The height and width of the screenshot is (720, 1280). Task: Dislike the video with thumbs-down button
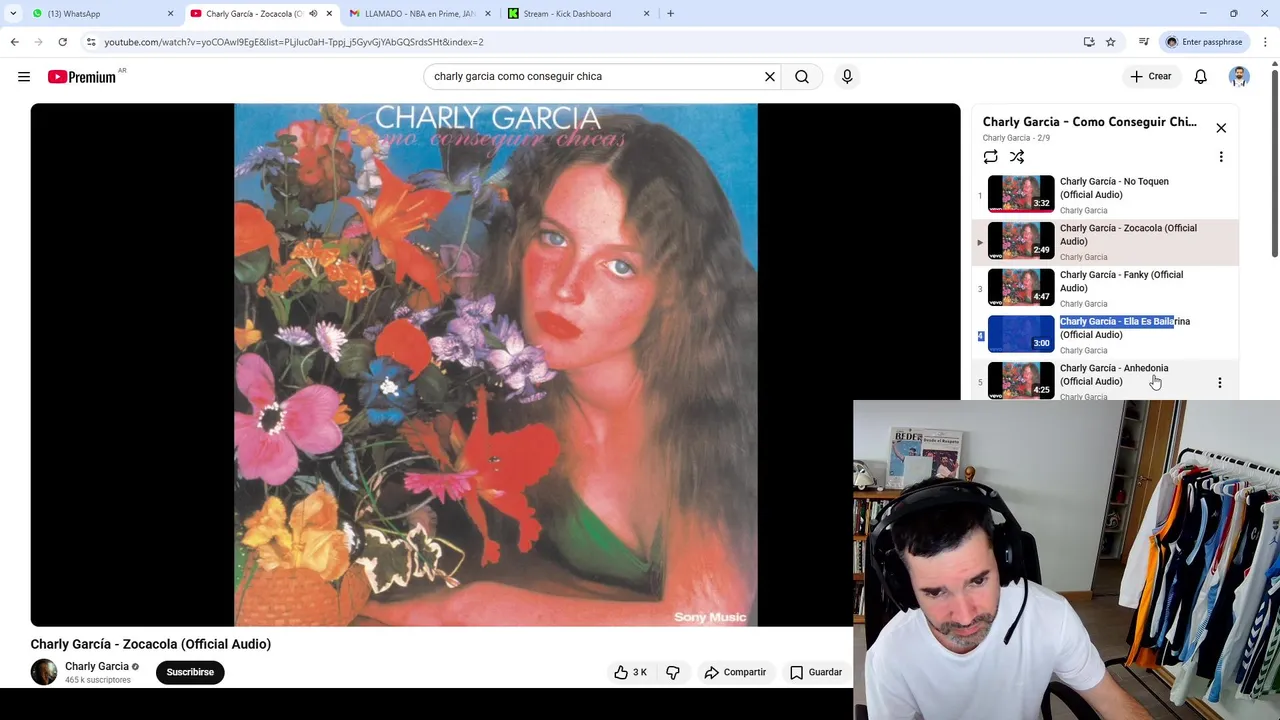(673, 672)
